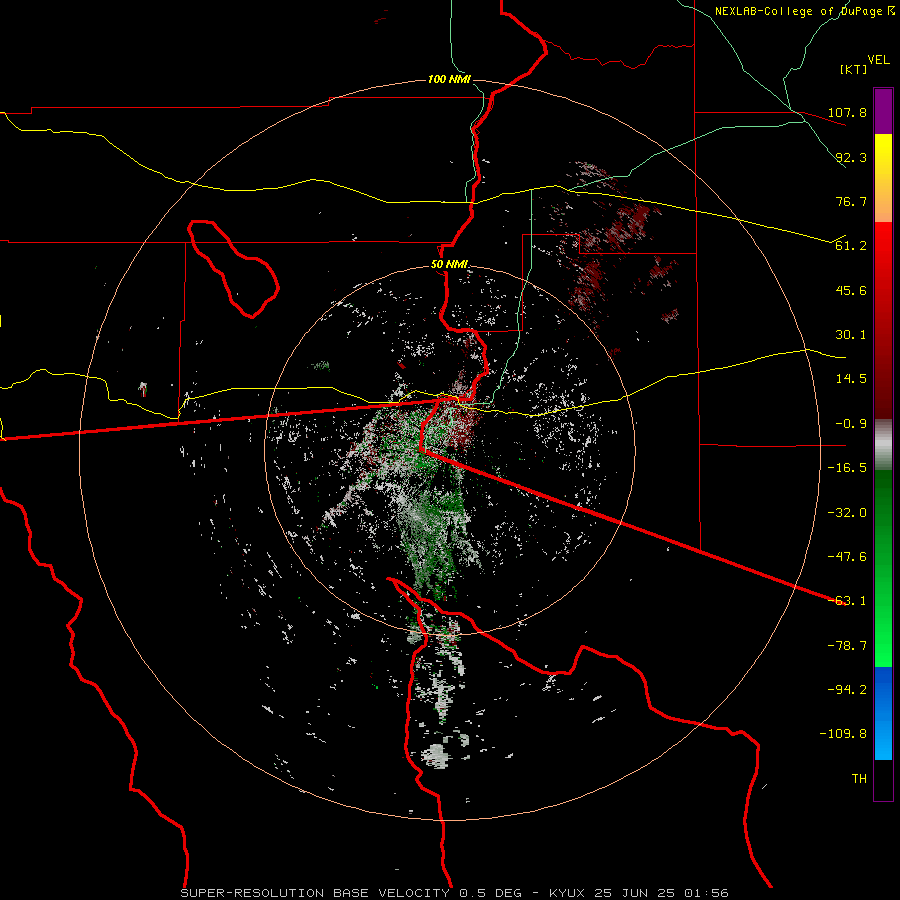Click the 100 NMI range ring label
The width and height of the screenshot is (900, 900).
pos(449,79)
